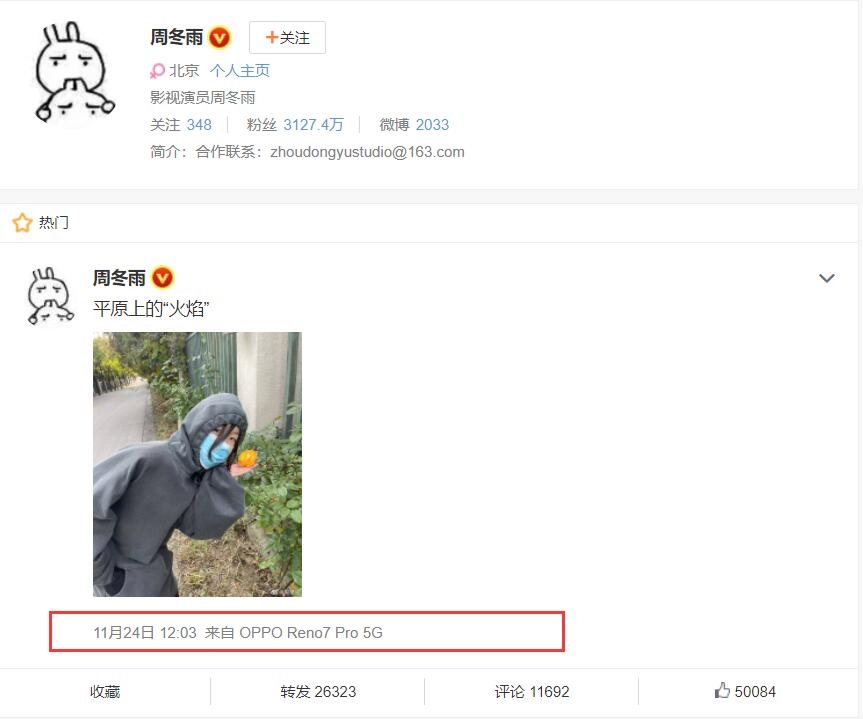This screenshot has width=863, height=719.
Task: Open the 微博 2033 posts count
Action: (414, 124)
